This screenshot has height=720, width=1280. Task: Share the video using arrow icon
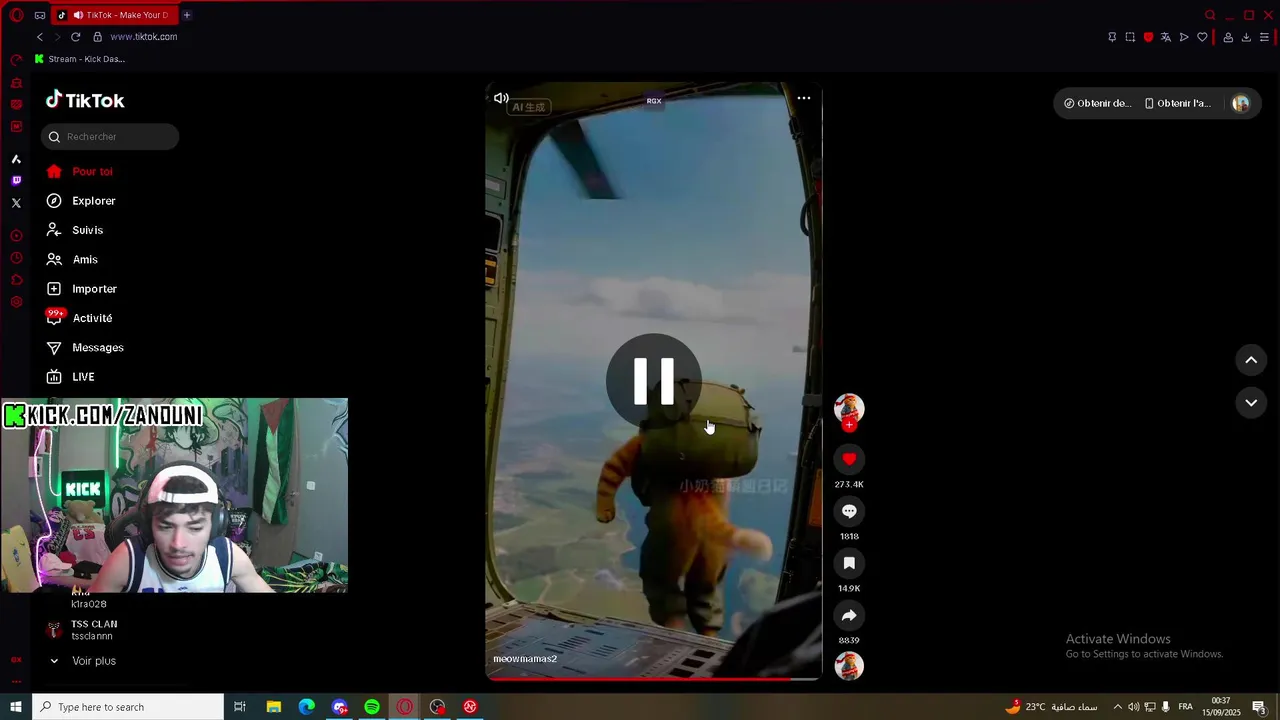click(849, 615)
